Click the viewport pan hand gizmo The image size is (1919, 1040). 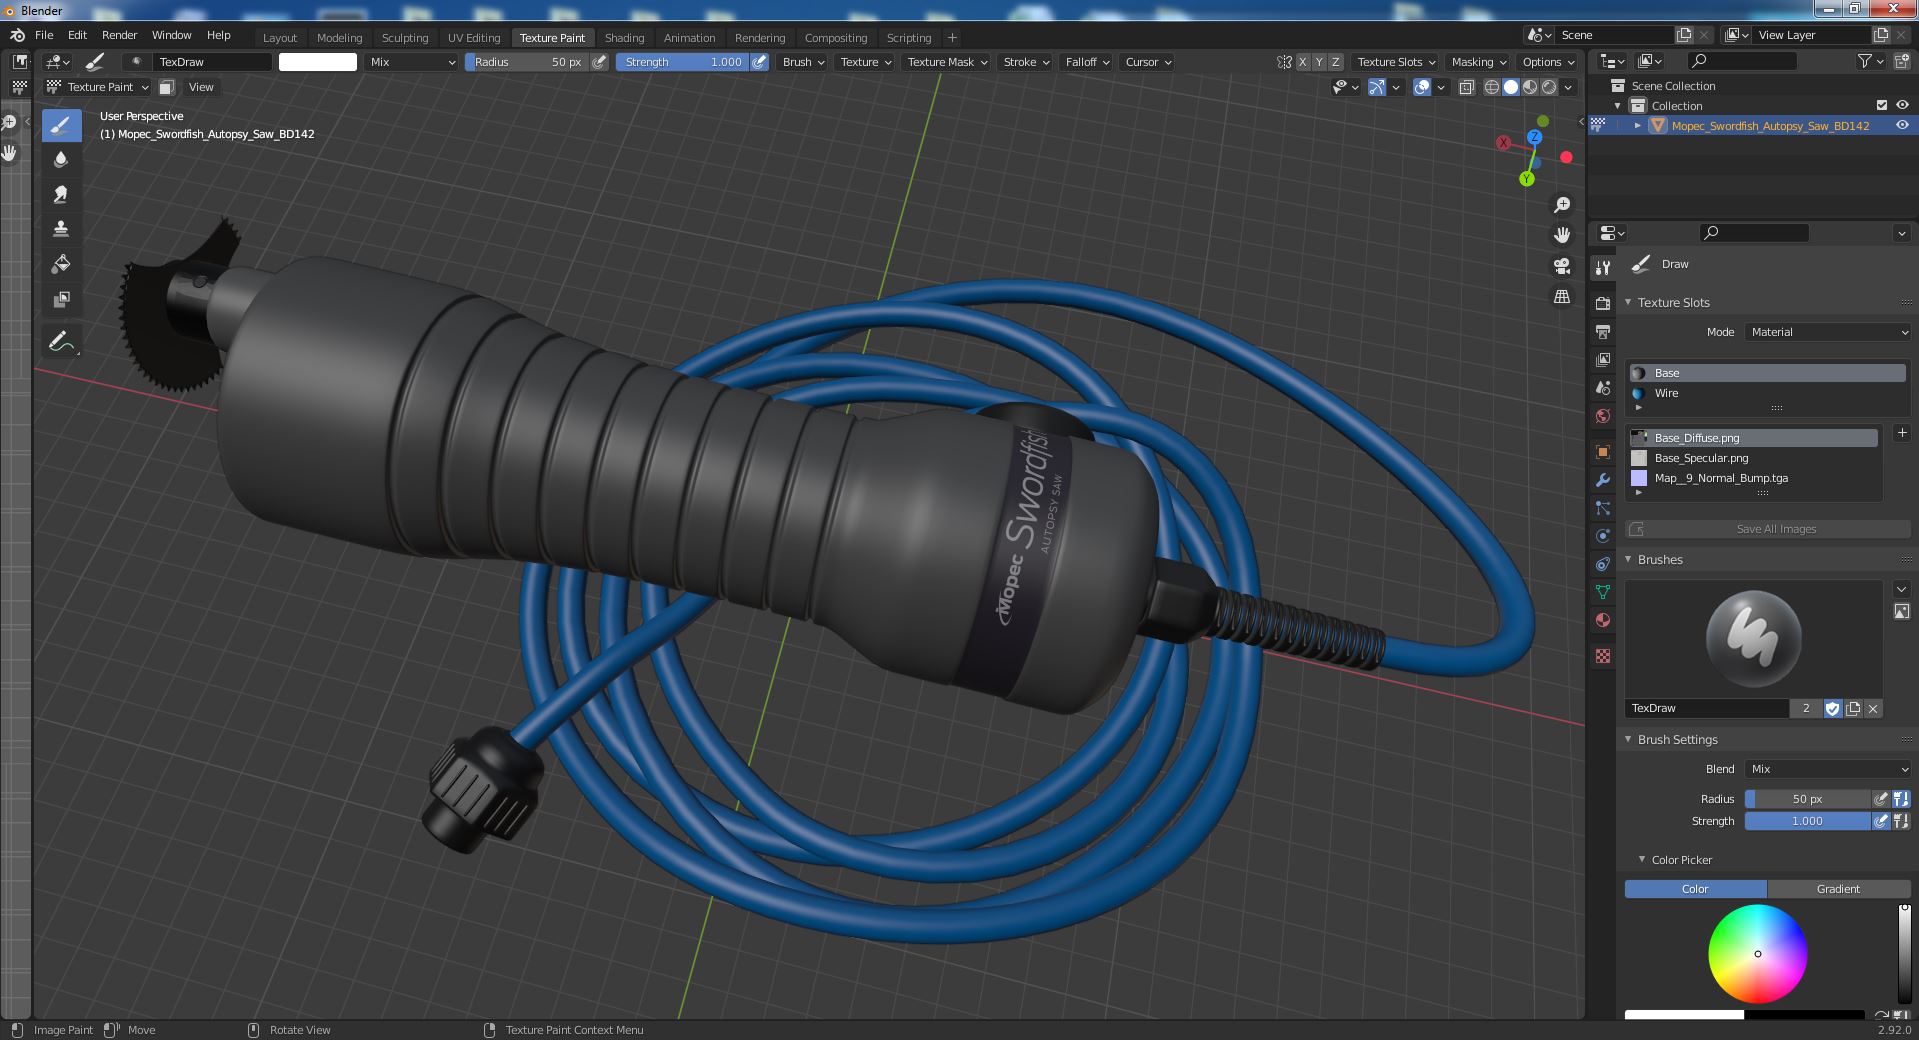click(x=1561, y=235)
